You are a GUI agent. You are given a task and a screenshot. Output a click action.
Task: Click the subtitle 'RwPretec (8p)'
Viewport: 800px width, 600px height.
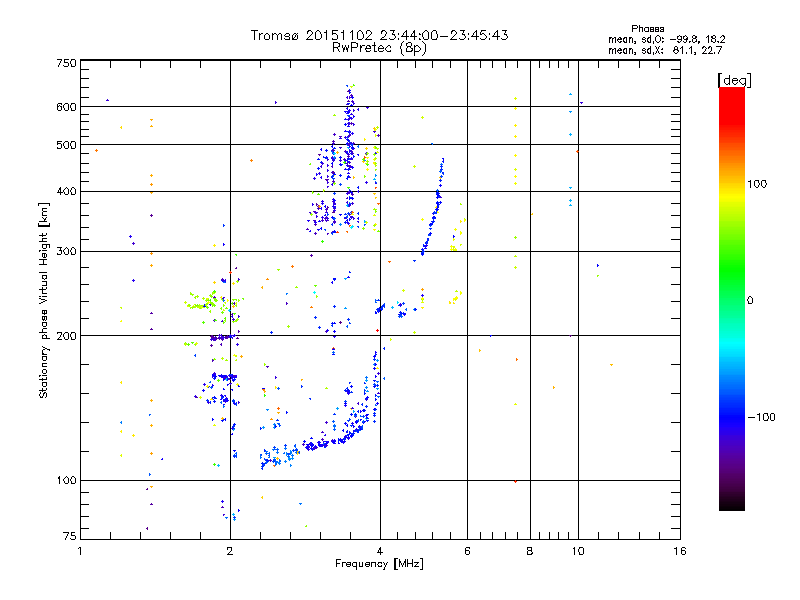[x=379, y=48]
